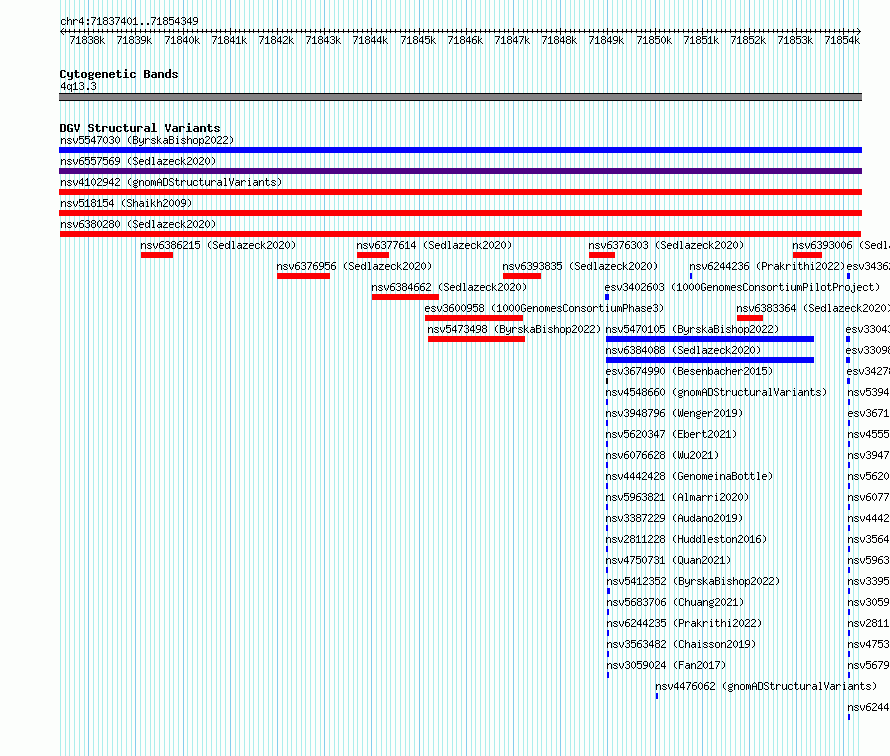This screenshot has width=890, height=756.
Task: Click red bar under nsv6393835
Action: [x=522, y=276]
